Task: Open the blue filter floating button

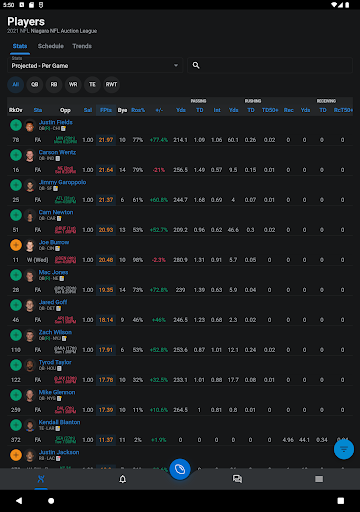Action: click(x=344, y=449)
